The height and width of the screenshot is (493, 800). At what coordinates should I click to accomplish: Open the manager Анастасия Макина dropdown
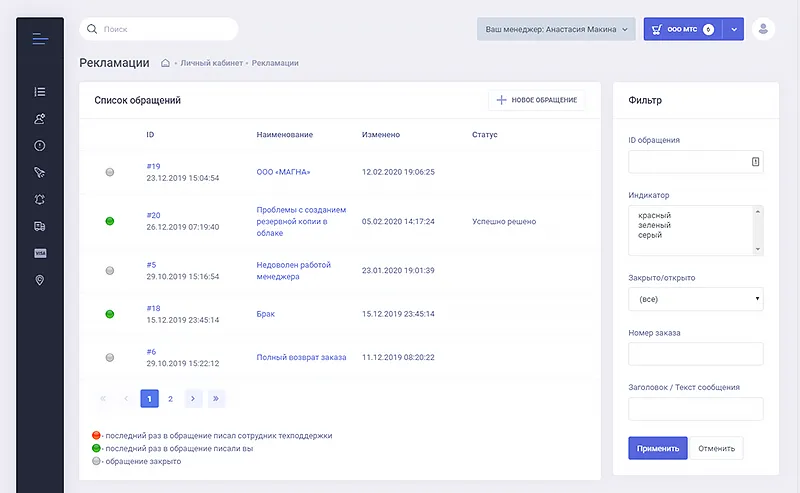(556, 30)
